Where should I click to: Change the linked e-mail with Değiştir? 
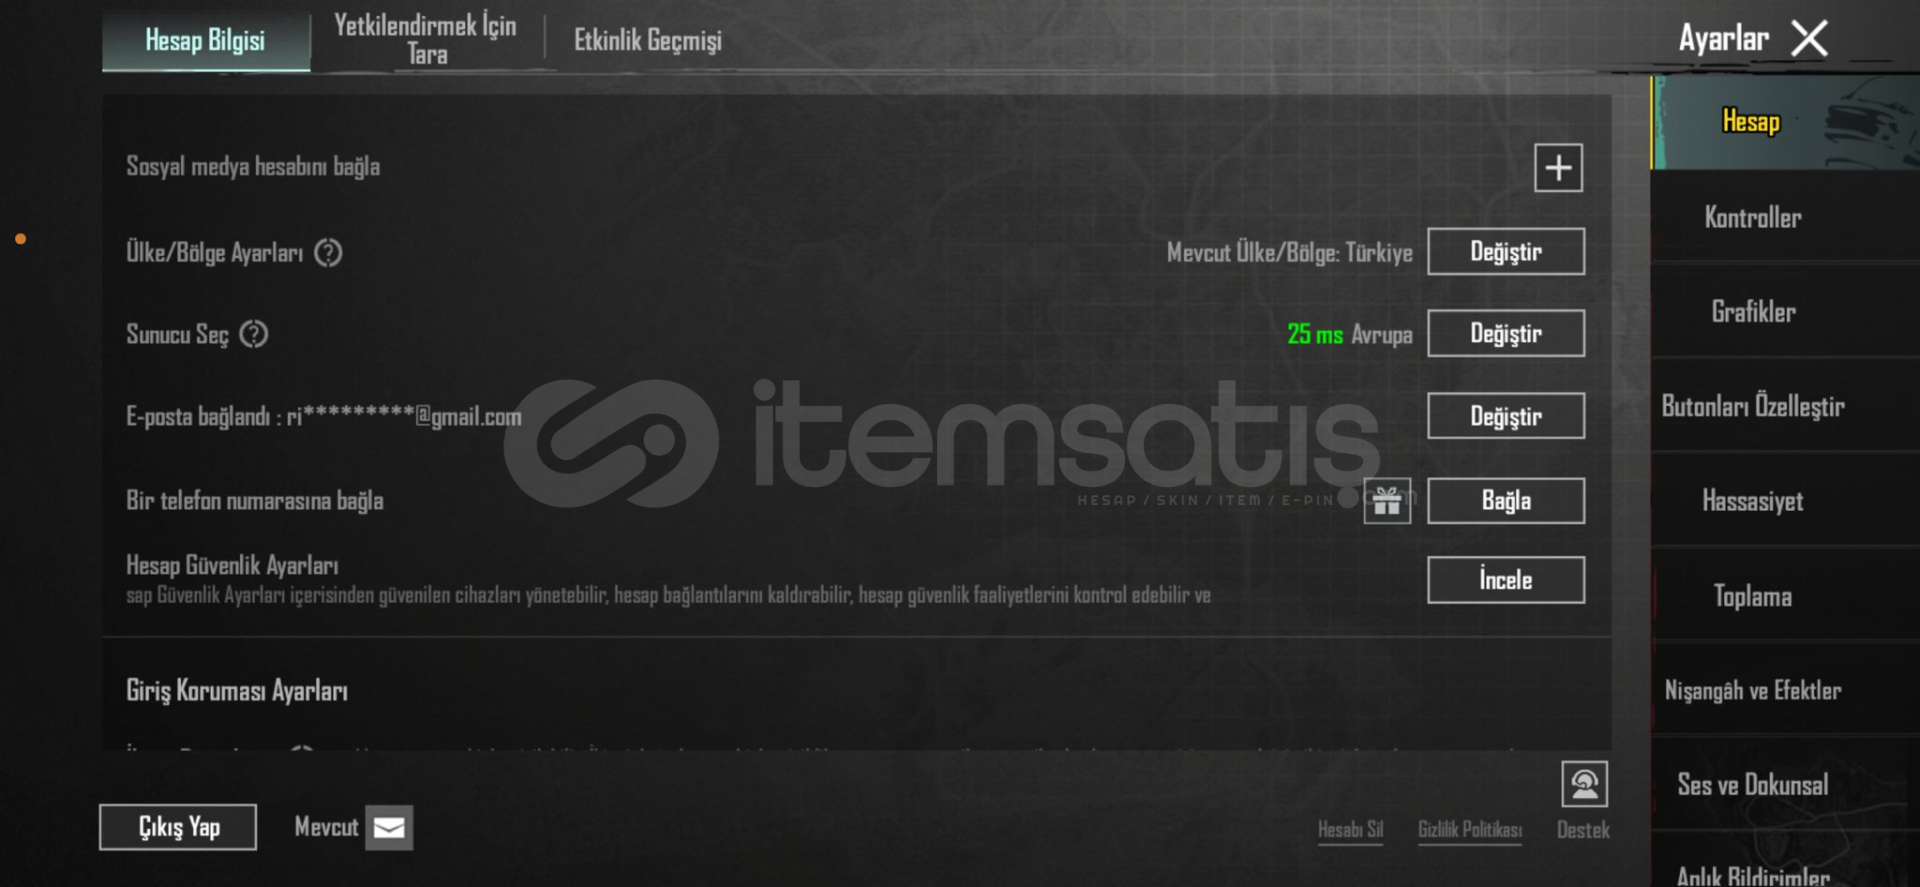[1506, 416]
